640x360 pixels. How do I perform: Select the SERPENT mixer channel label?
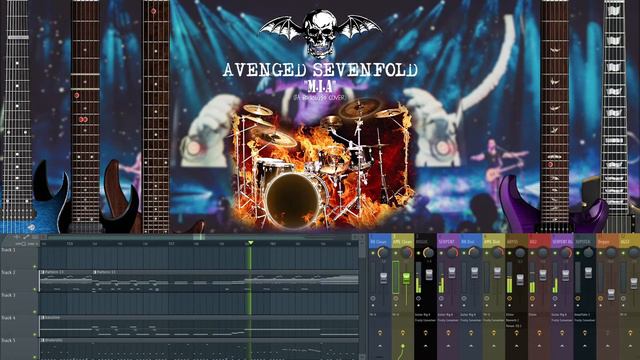pos(448,242)
